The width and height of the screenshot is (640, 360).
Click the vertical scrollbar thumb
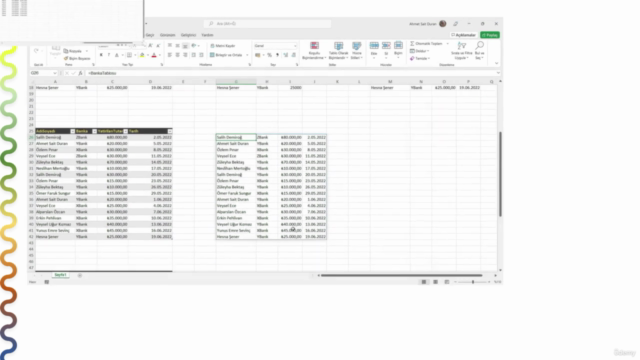(500, 174)
